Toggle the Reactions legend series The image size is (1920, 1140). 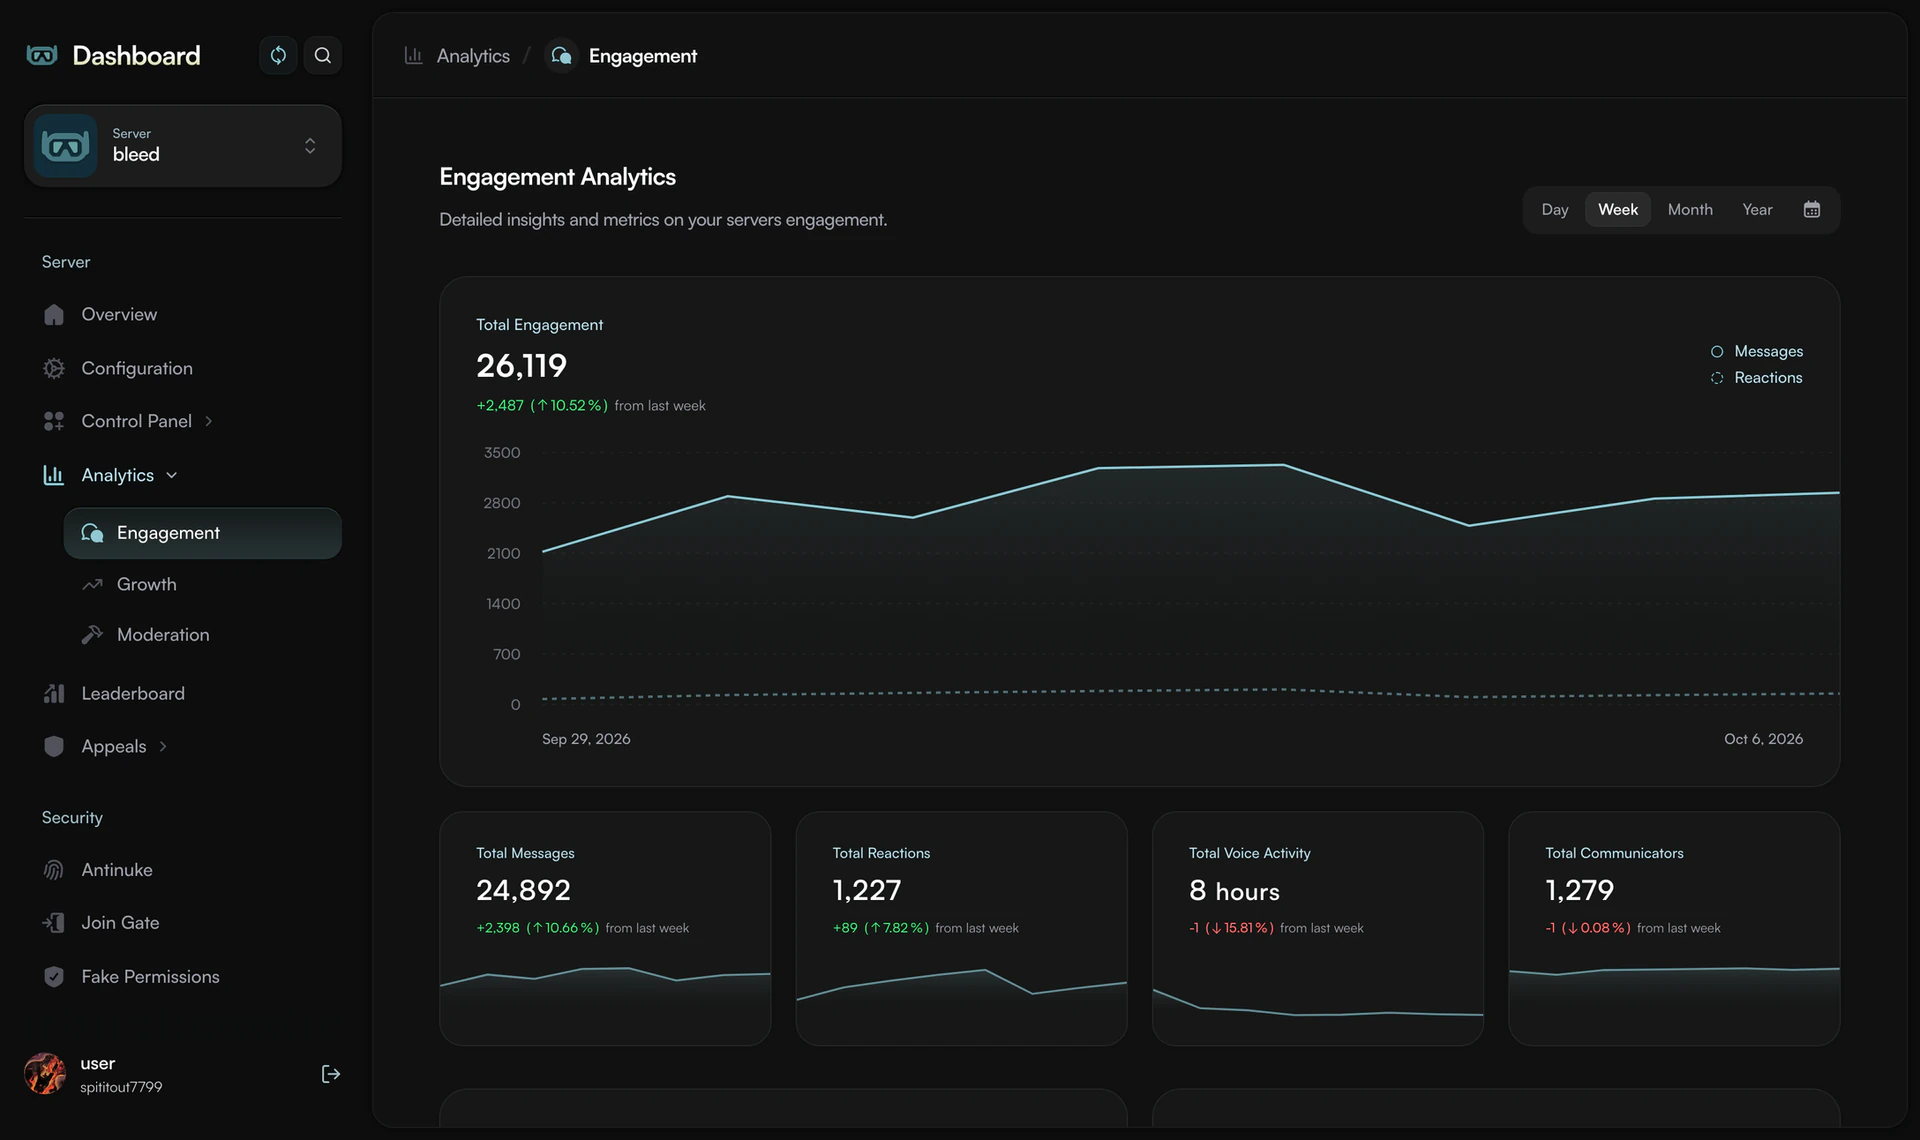pyautogui.click(x=1757, y=378)
